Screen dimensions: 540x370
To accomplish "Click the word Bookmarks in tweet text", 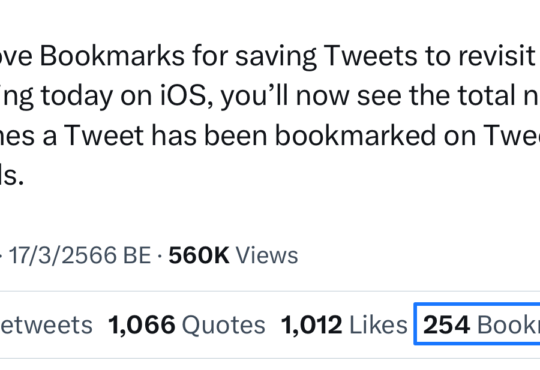I will pyautogui.click(x=112, y=55).
